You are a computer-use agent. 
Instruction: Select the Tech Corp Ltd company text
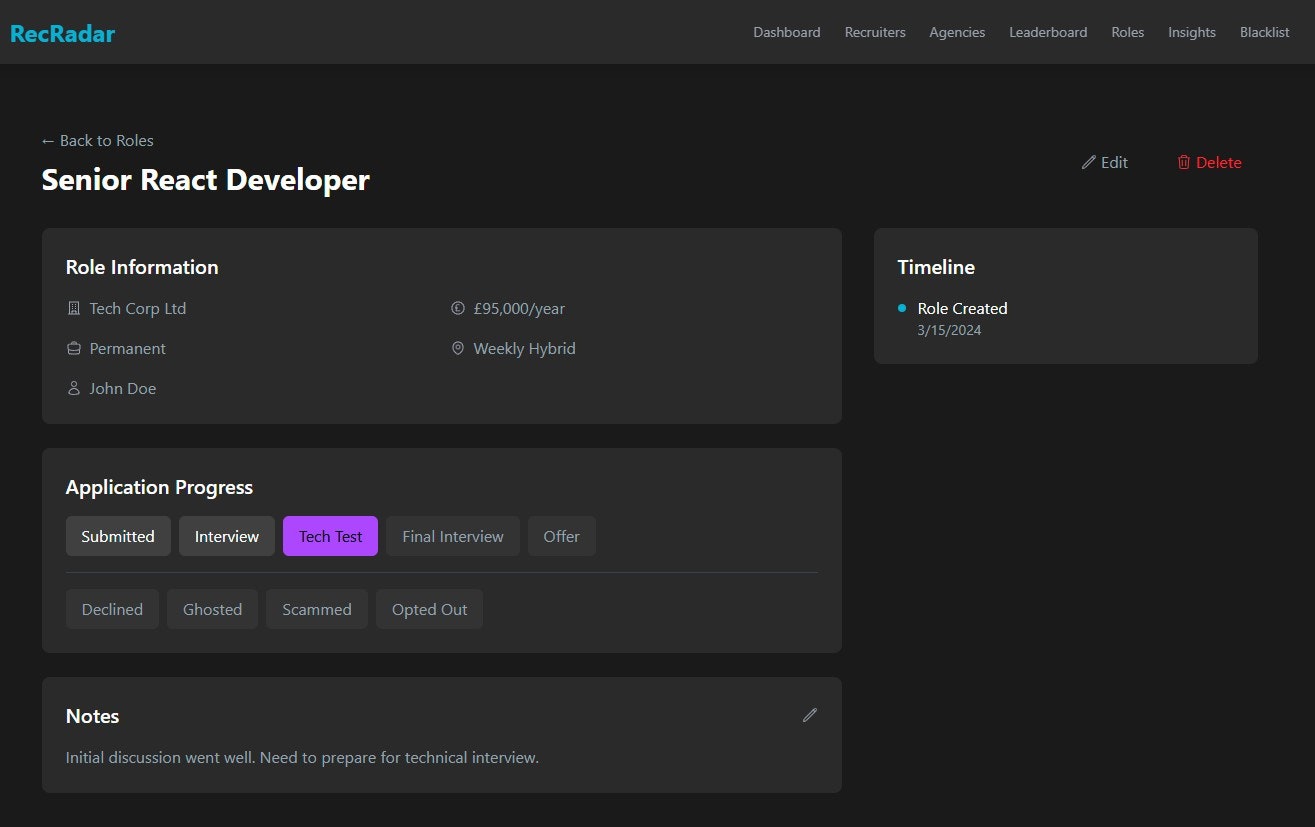(138, 309)
